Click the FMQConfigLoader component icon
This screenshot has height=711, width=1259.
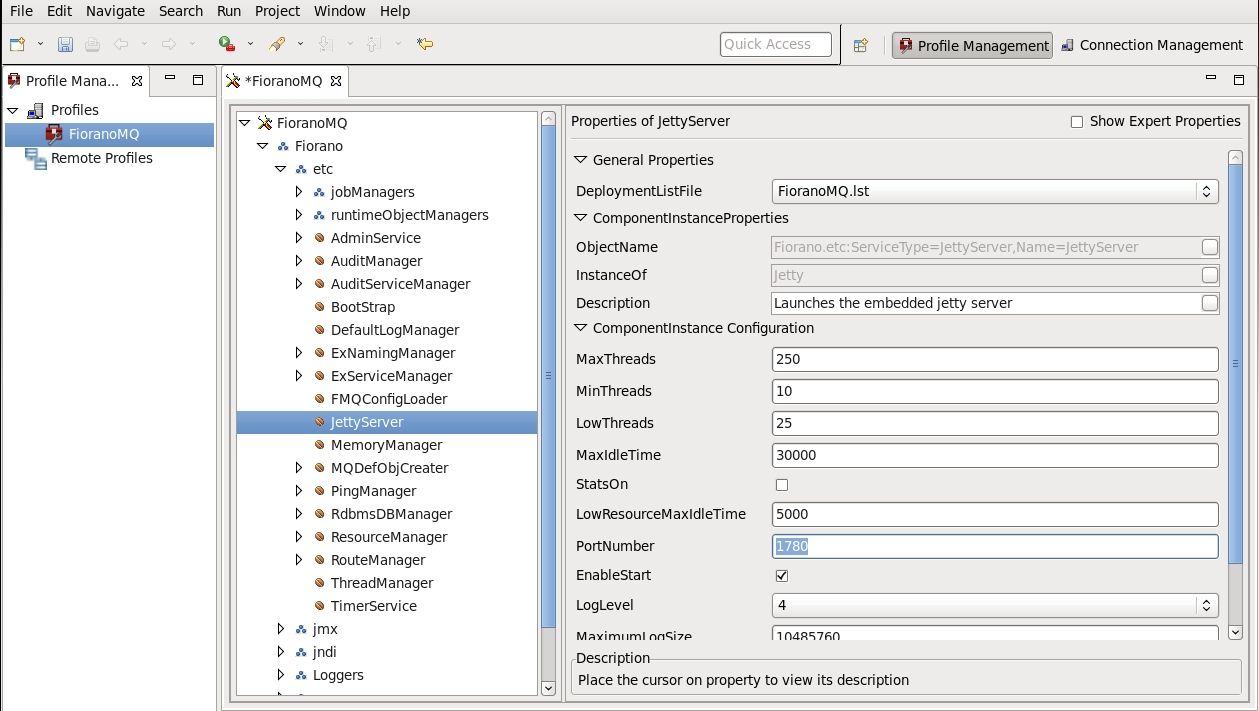319,399
